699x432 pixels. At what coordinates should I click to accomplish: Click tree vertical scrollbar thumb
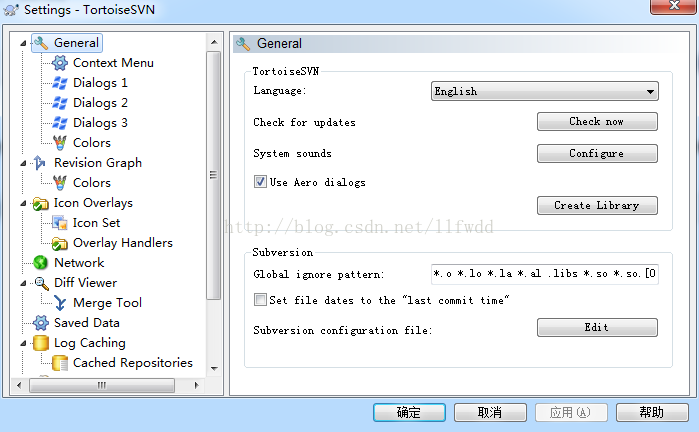point(214,175)
